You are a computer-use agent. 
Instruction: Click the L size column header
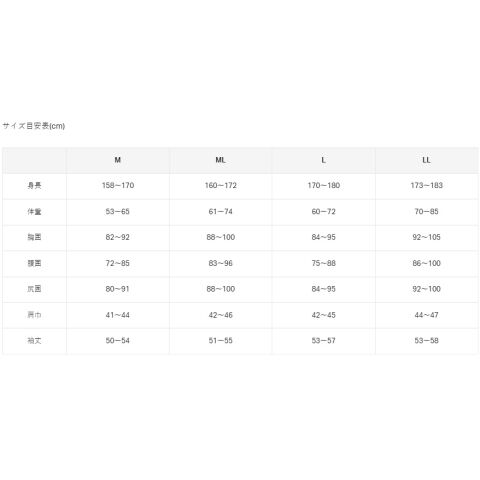(323, 160)
